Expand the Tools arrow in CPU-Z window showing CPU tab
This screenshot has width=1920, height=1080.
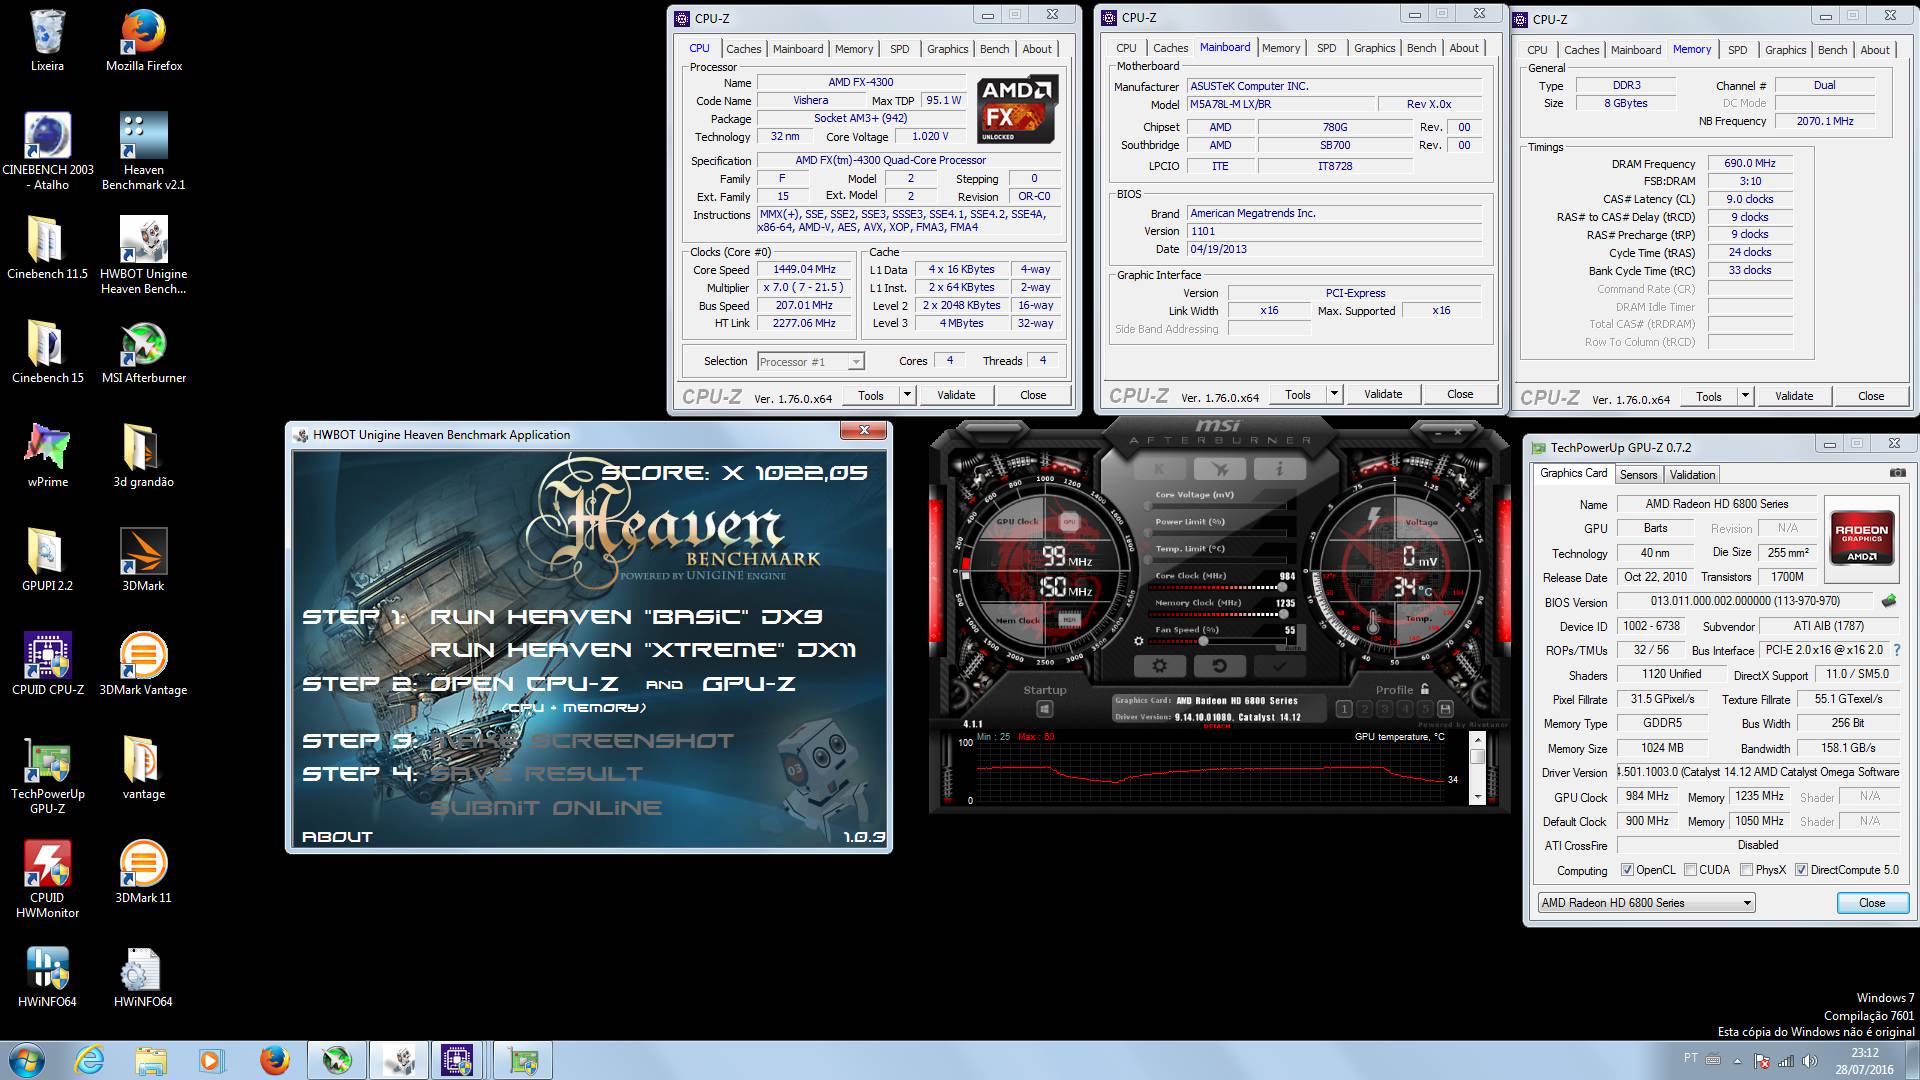(907, 395)
